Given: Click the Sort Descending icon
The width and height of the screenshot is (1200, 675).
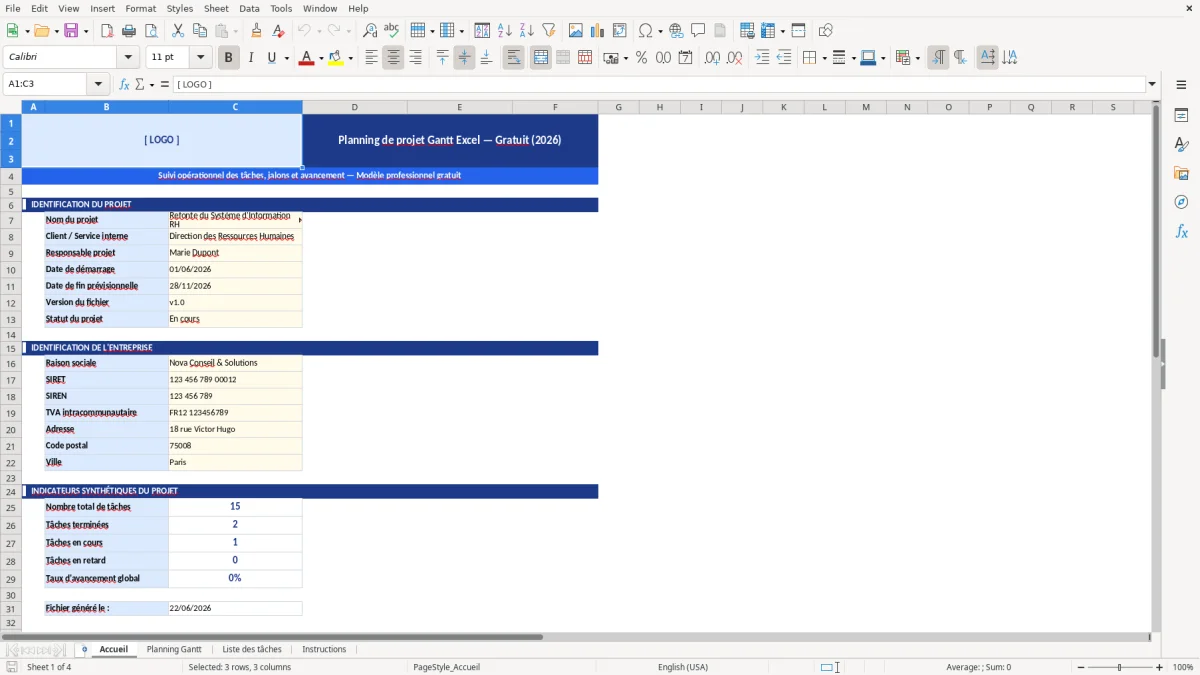Looking at the screenshot, I should point(527,31).
